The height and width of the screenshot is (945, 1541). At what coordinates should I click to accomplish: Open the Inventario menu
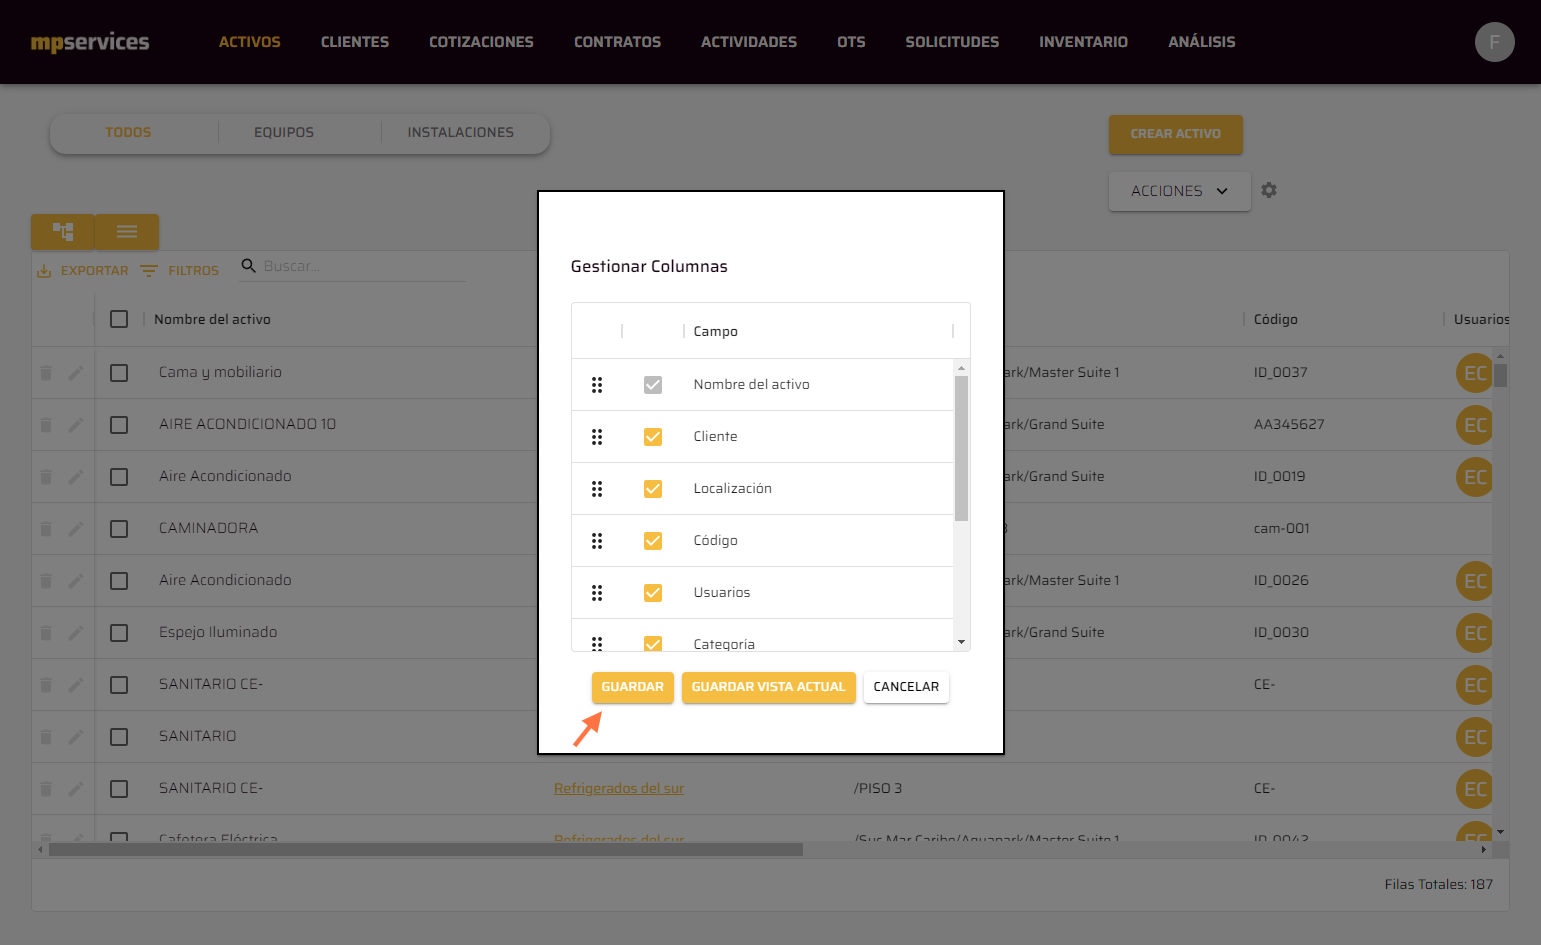coord(1083,42)
